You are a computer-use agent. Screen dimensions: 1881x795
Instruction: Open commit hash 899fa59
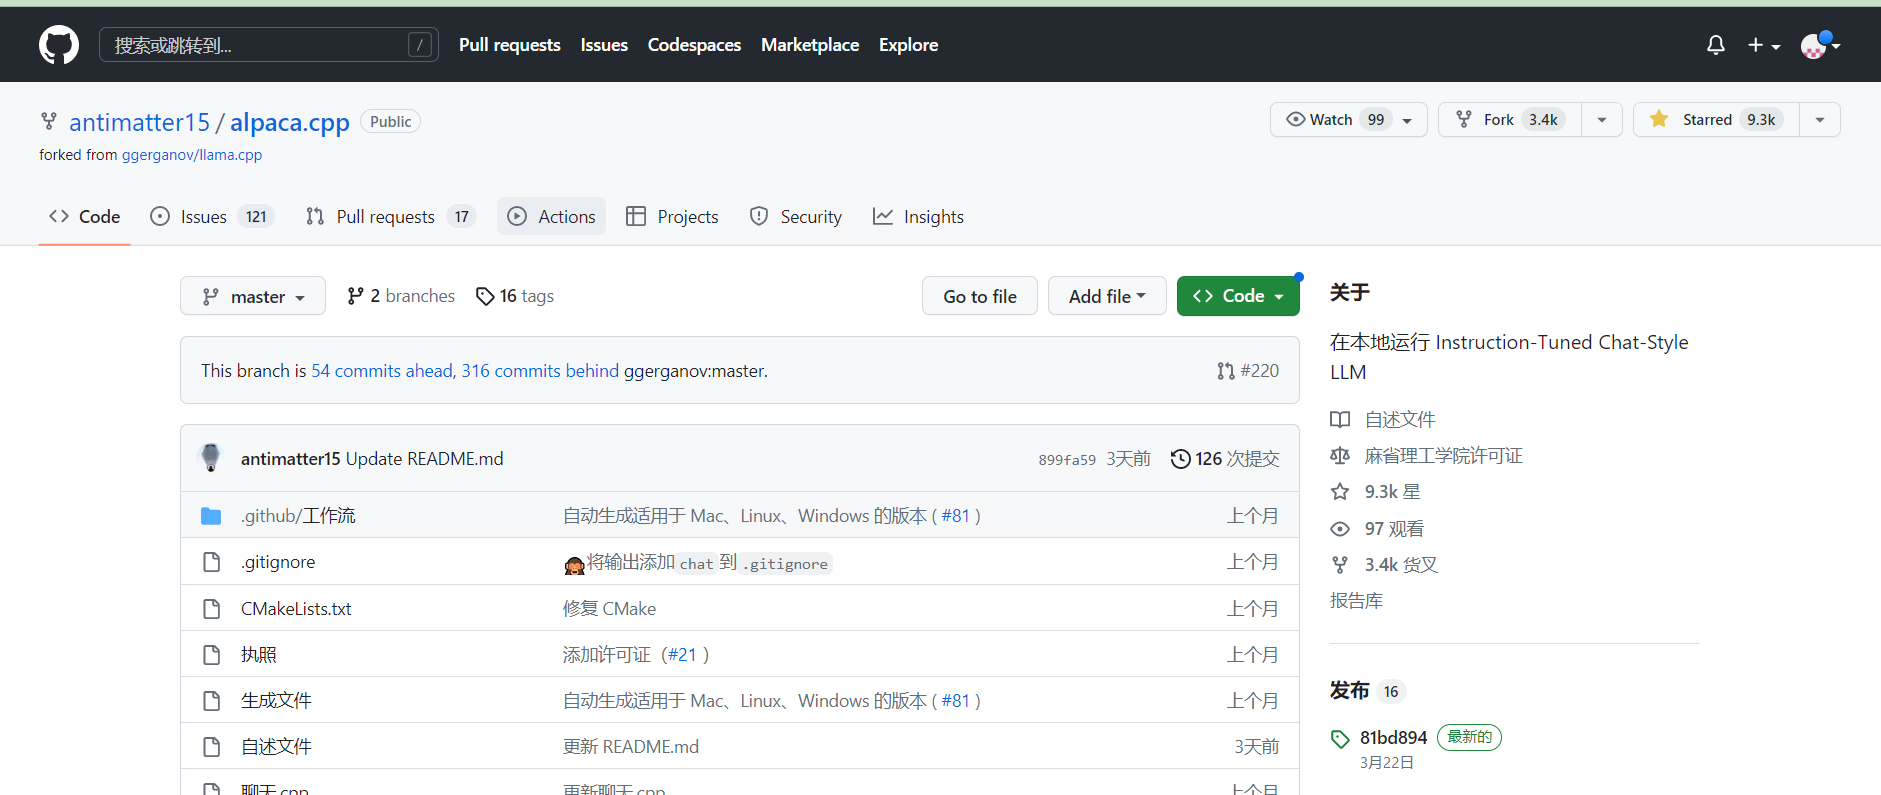(x=1067, y=460)
